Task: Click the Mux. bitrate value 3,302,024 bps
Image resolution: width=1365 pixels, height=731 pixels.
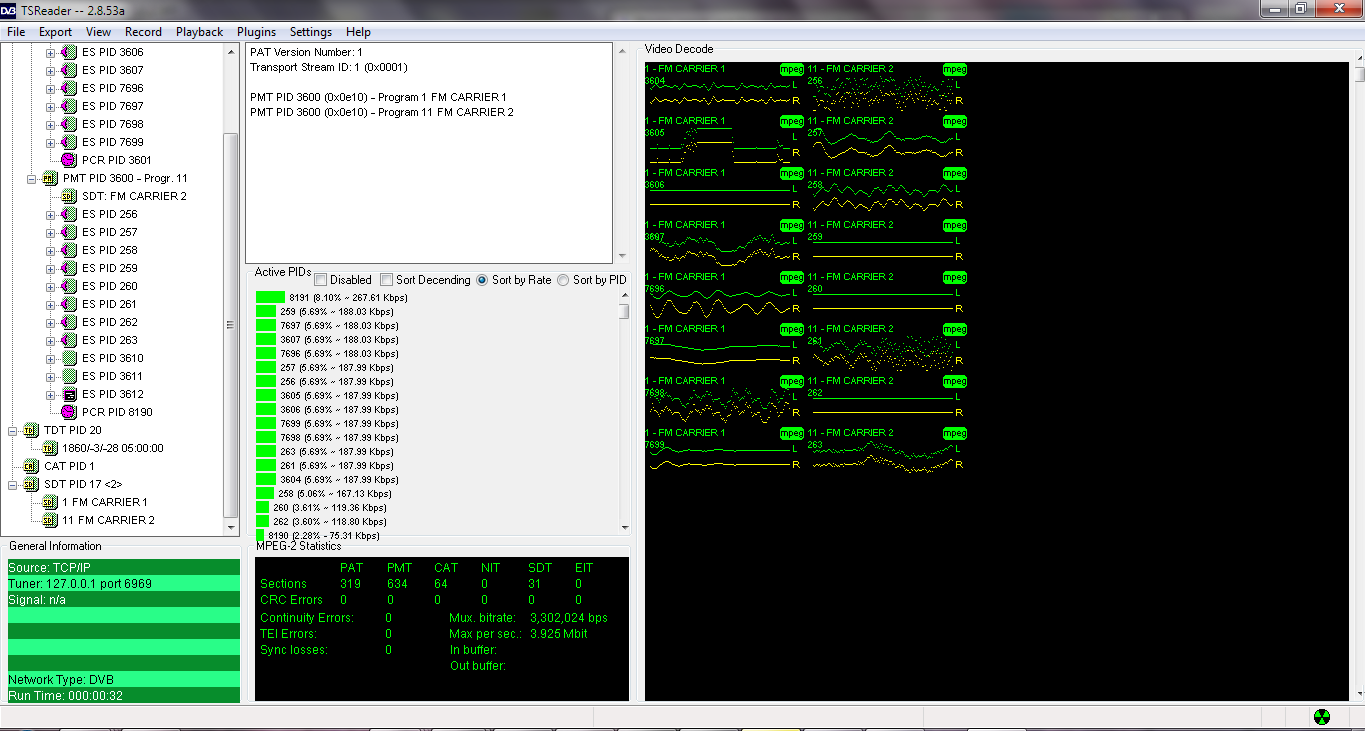Action: pos(569,618)
